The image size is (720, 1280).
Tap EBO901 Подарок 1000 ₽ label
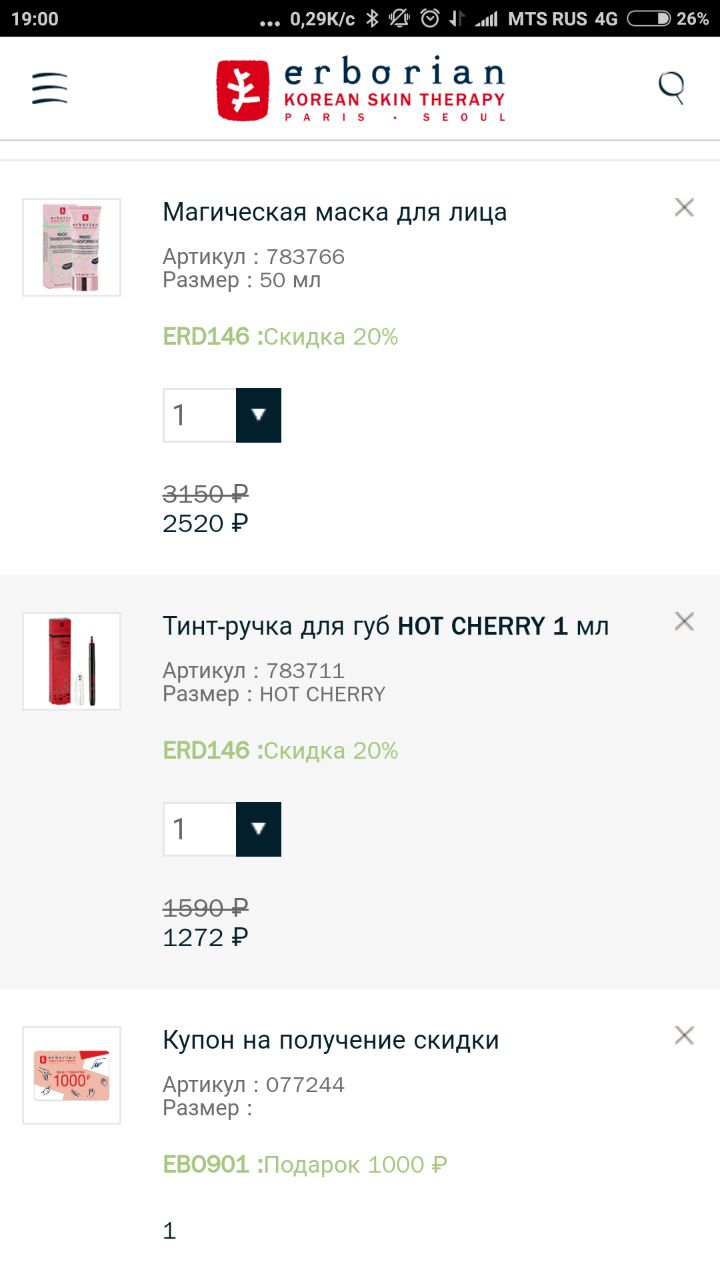pyautogui.click(x=304, y=1165)
